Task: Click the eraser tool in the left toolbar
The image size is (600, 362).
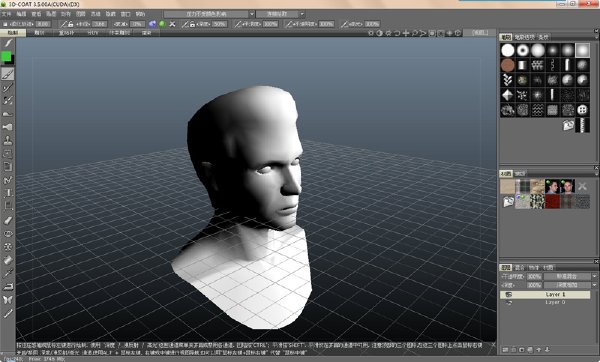Action: click(8, 220)
